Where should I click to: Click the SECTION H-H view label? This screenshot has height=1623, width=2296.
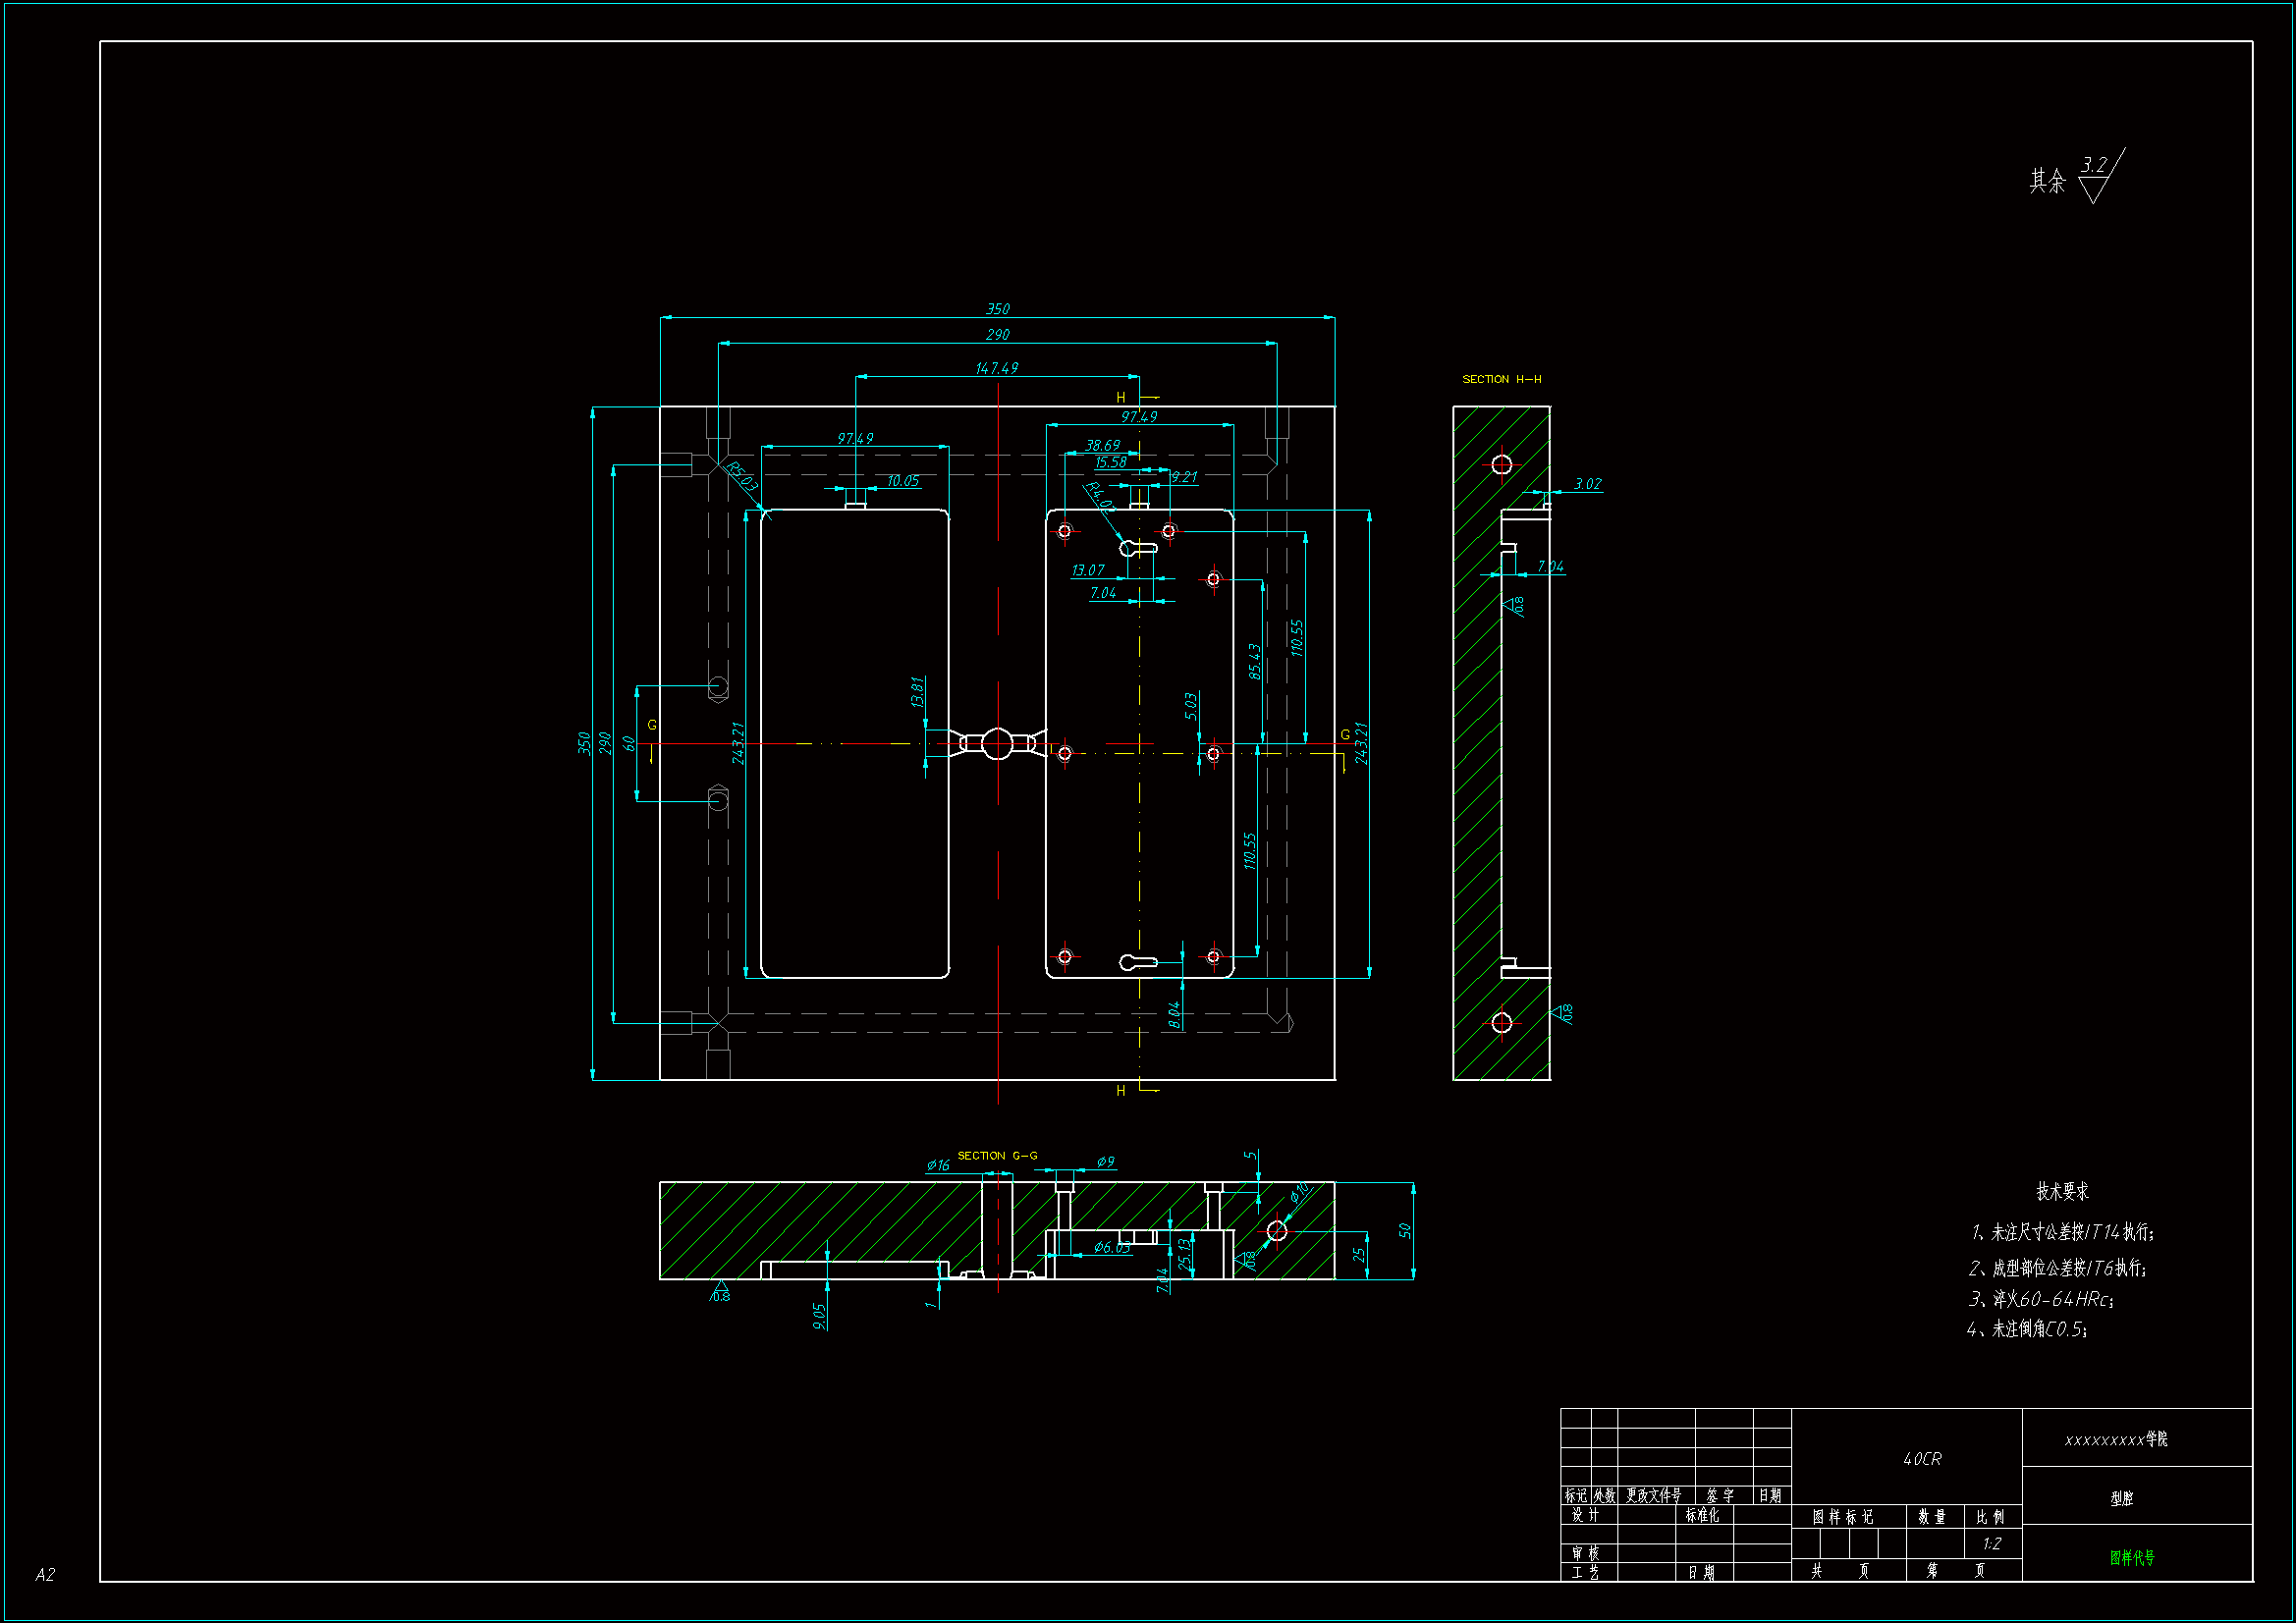pos(1501,379)
